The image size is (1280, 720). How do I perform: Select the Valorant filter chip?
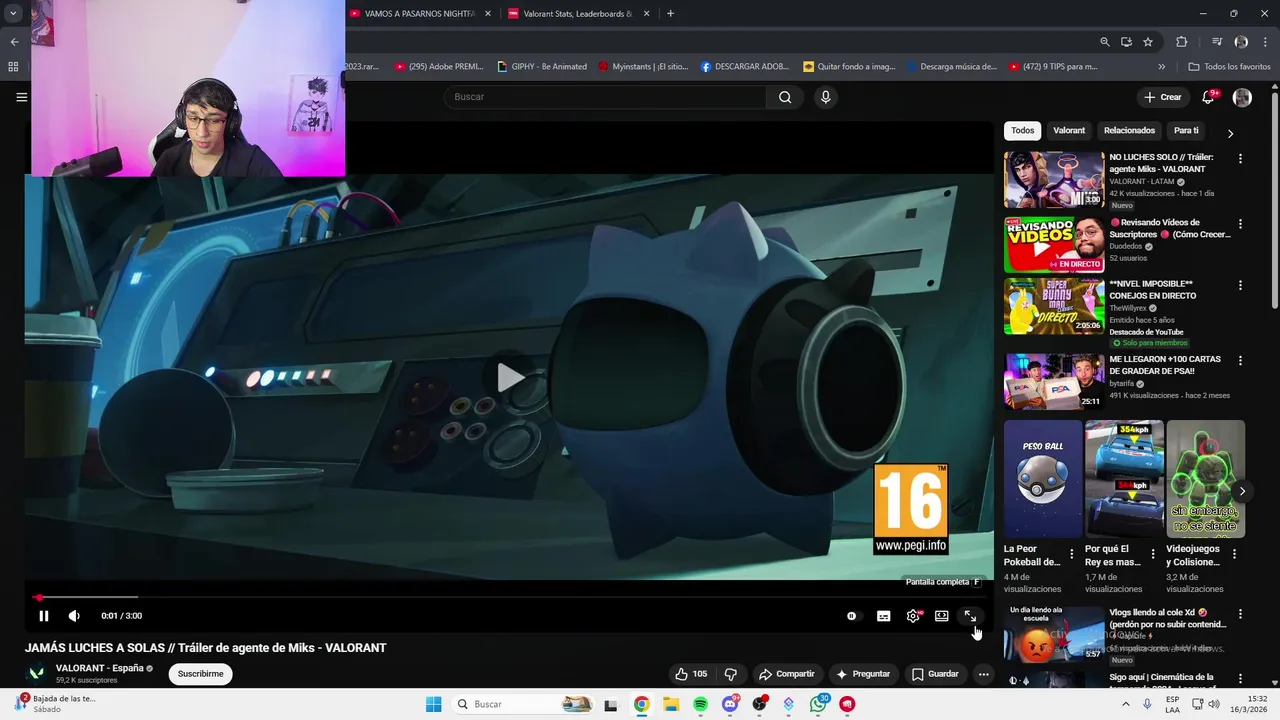1069,131
